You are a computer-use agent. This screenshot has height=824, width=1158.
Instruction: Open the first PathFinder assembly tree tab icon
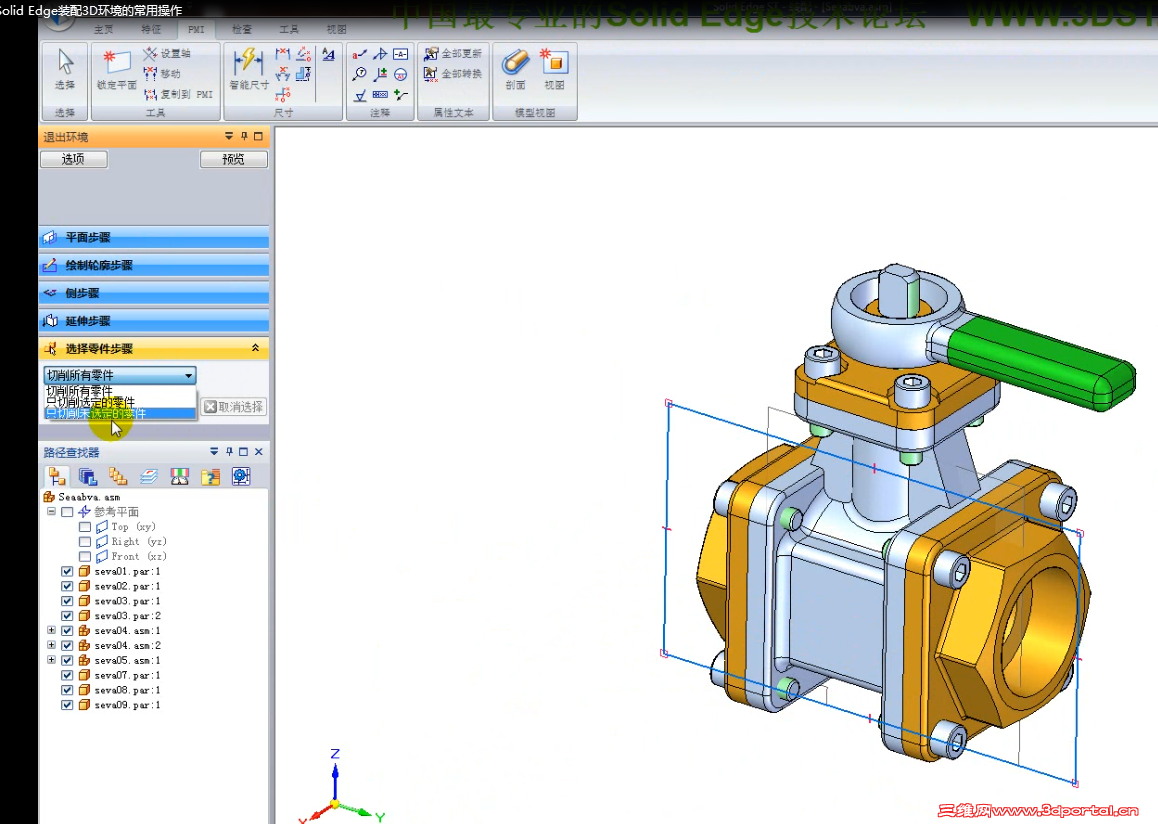click(x=57, y=476)
